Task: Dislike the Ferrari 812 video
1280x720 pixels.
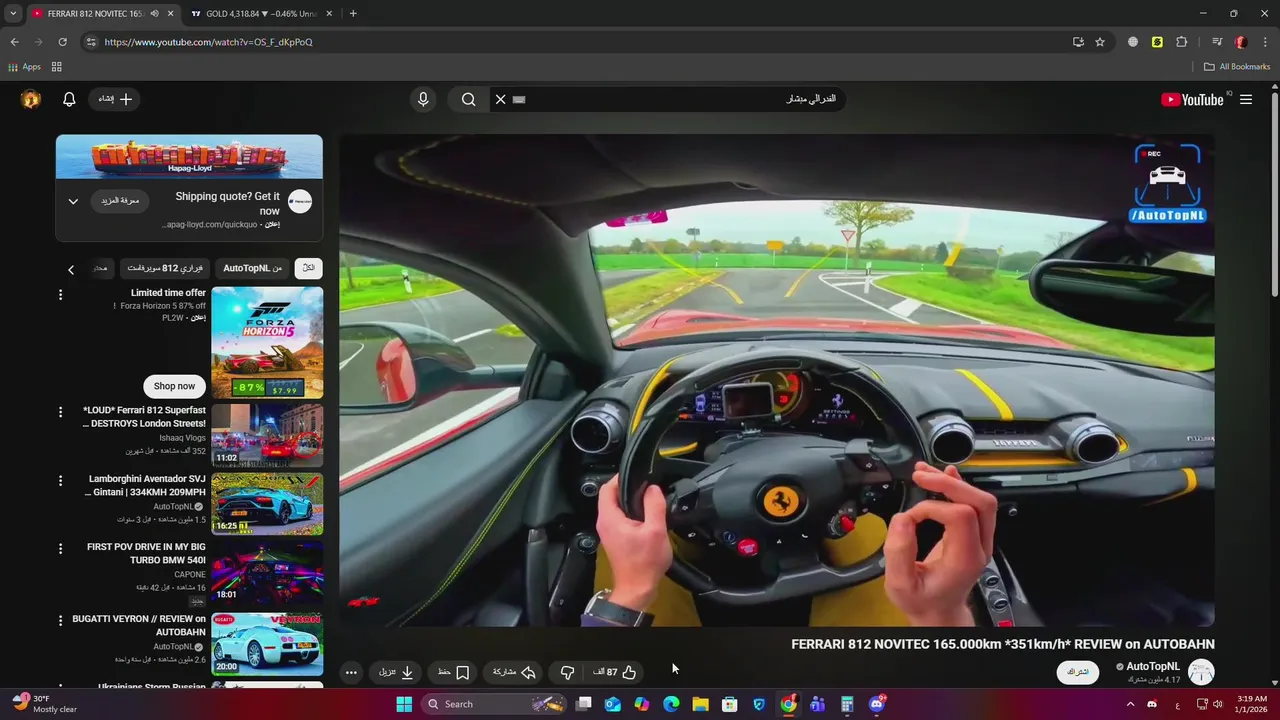Action: (567, 672)
